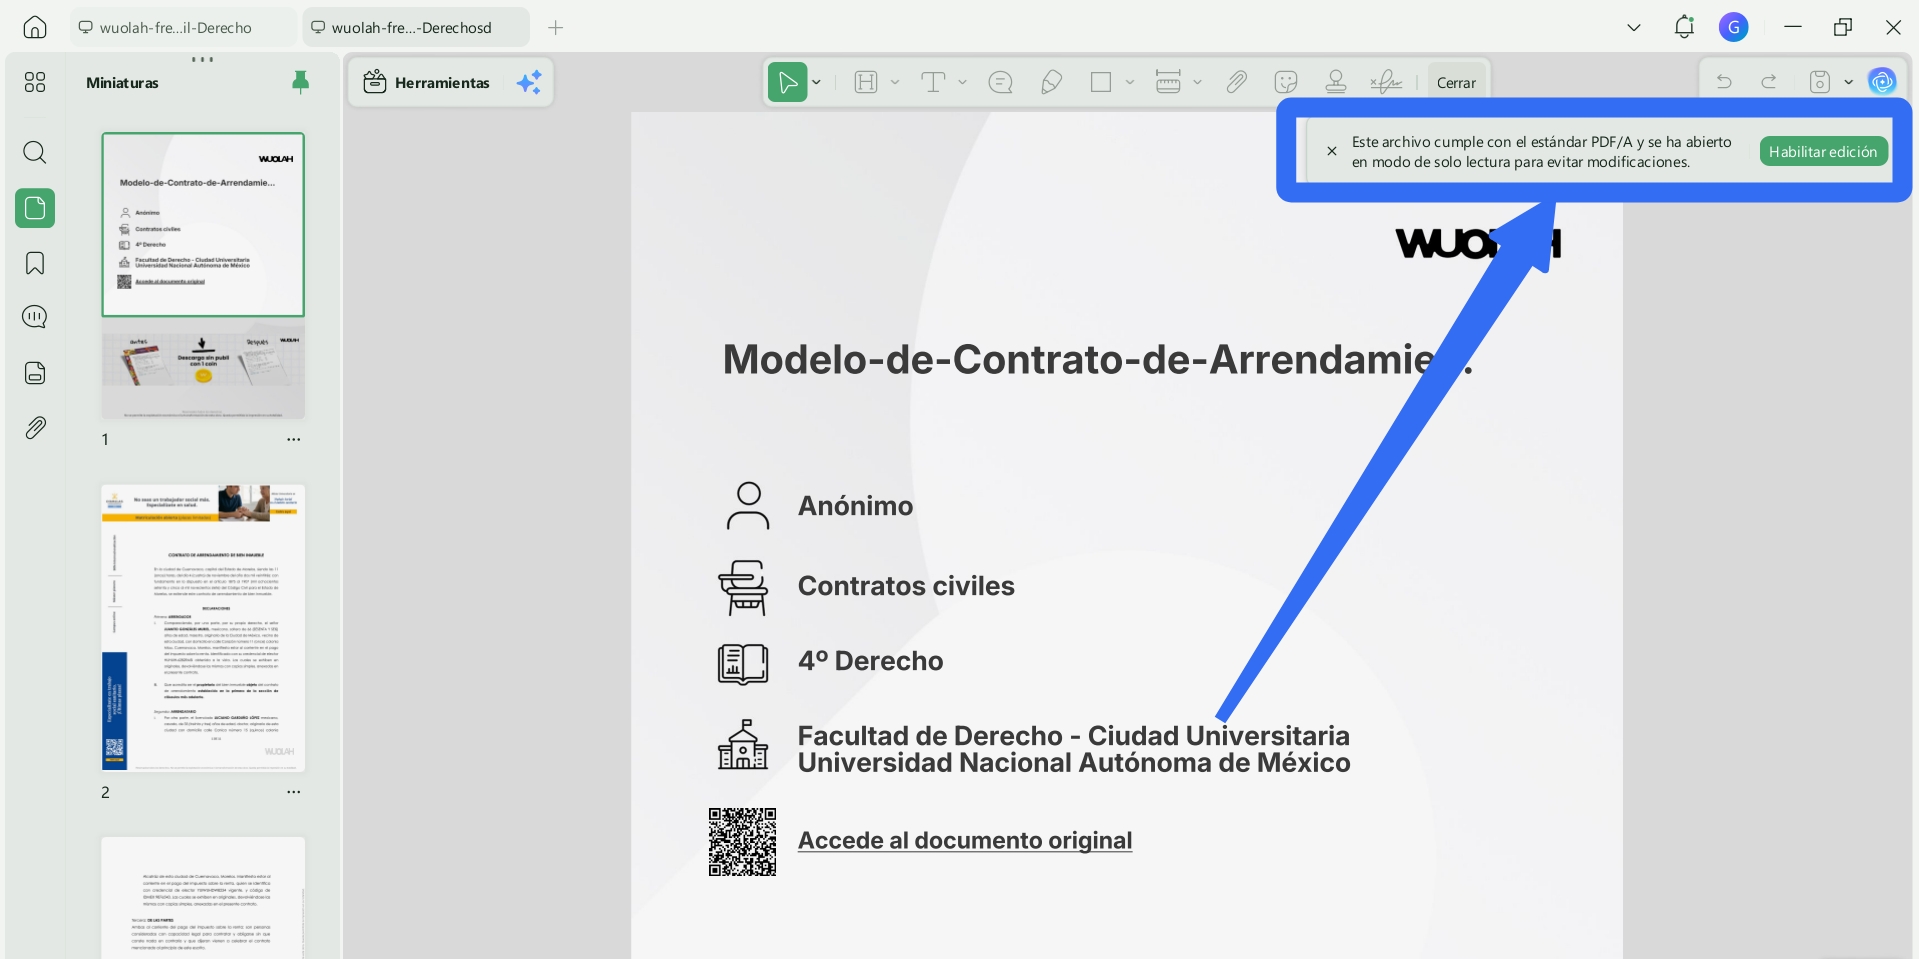Open the AI assistant icon
Screen dimensions: 1919x959
click(1882, 82)
